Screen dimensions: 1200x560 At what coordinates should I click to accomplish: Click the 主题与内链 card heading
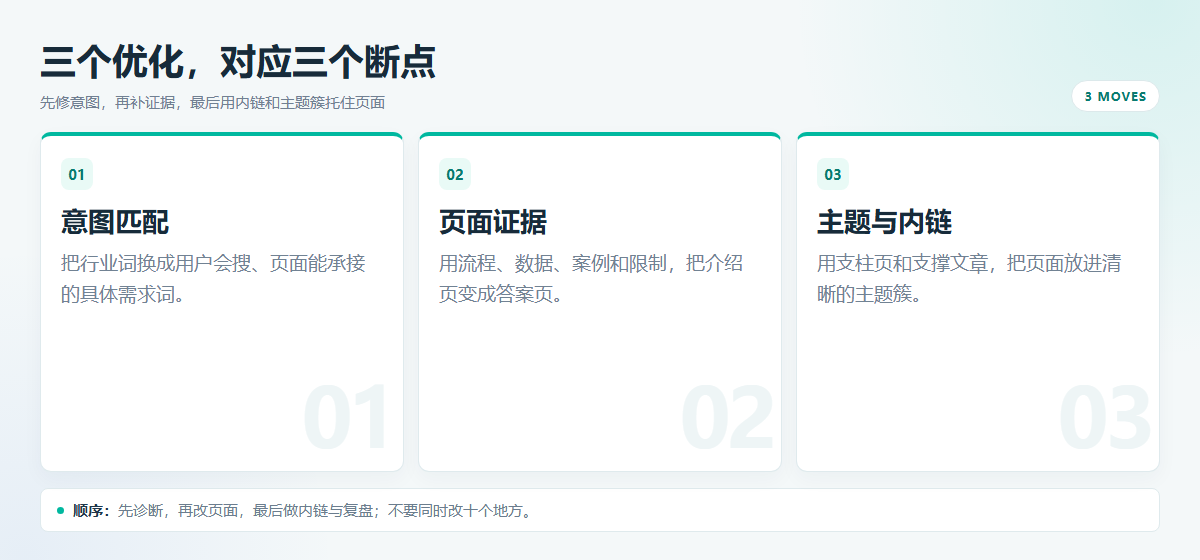[x=884, y=222]
